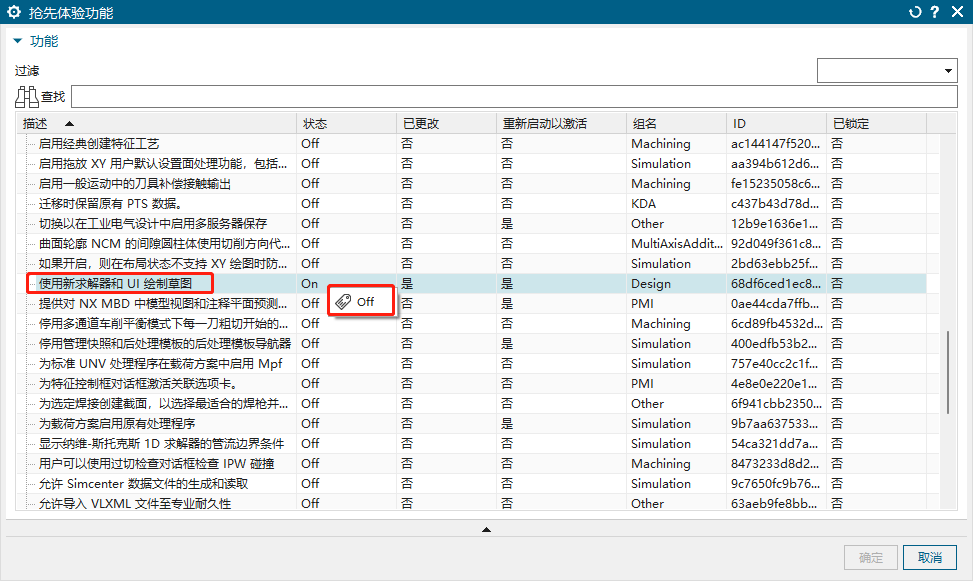Viewport: 973px width, 581px height.
Task: Select row 为特征控制框对话框激活关联选项卡
Action: coord(138,384)
